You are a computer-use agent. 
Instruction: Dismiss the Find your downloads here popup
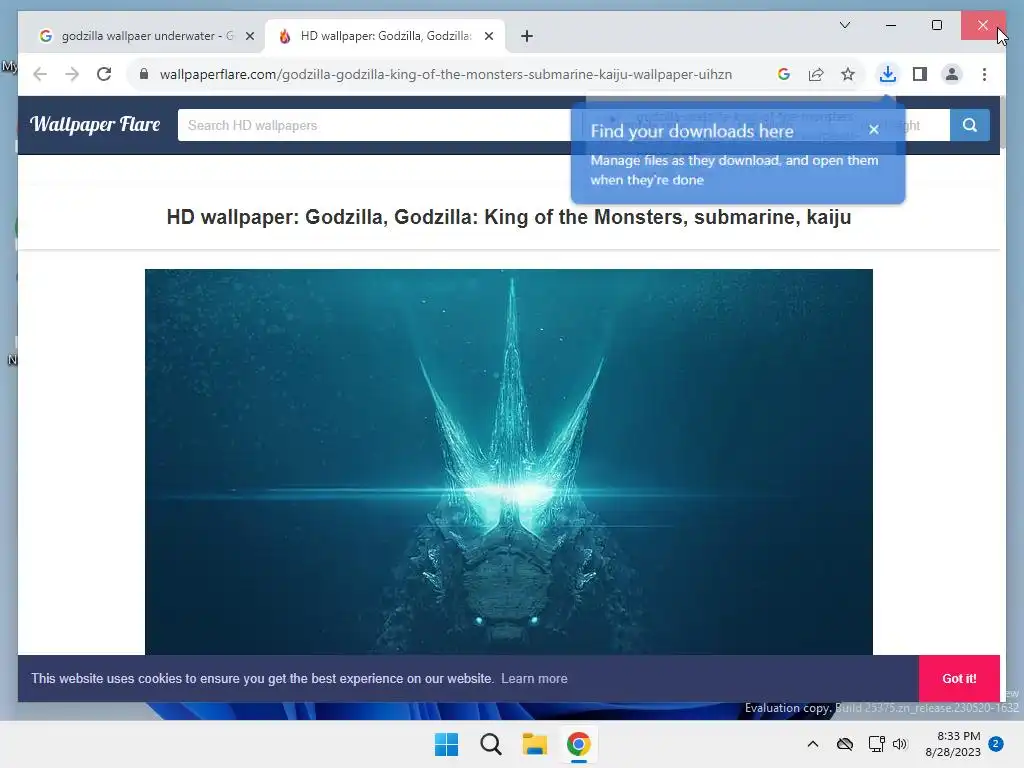874,130
